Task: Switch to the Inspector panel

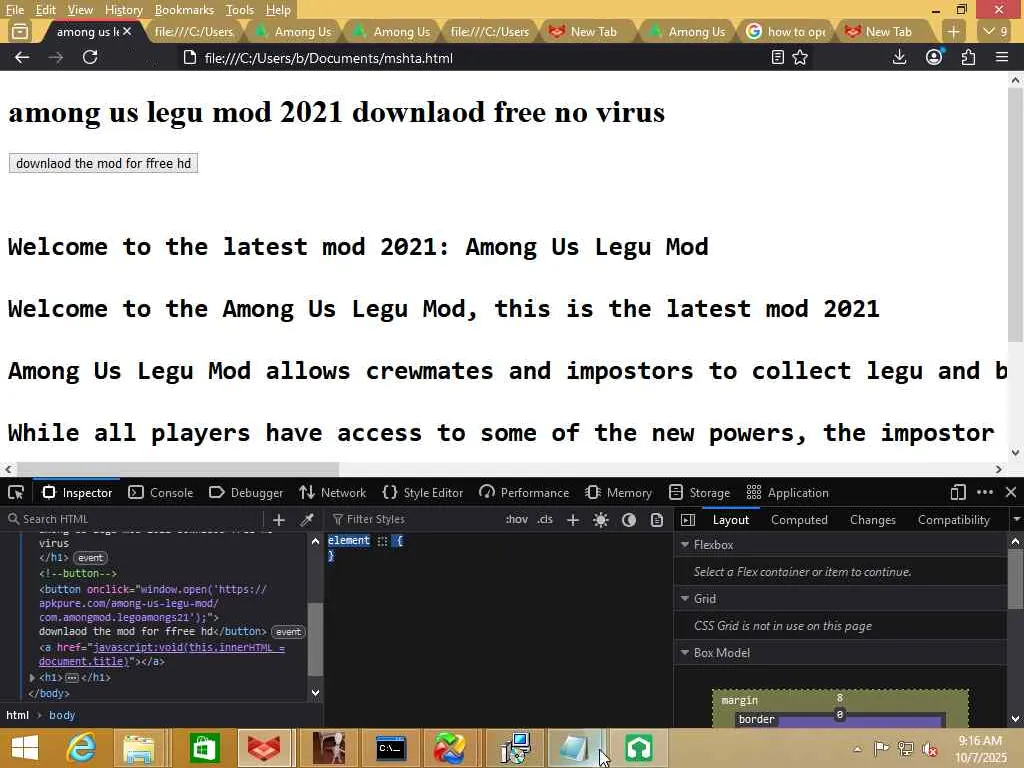Action: [x=78, y=492]
